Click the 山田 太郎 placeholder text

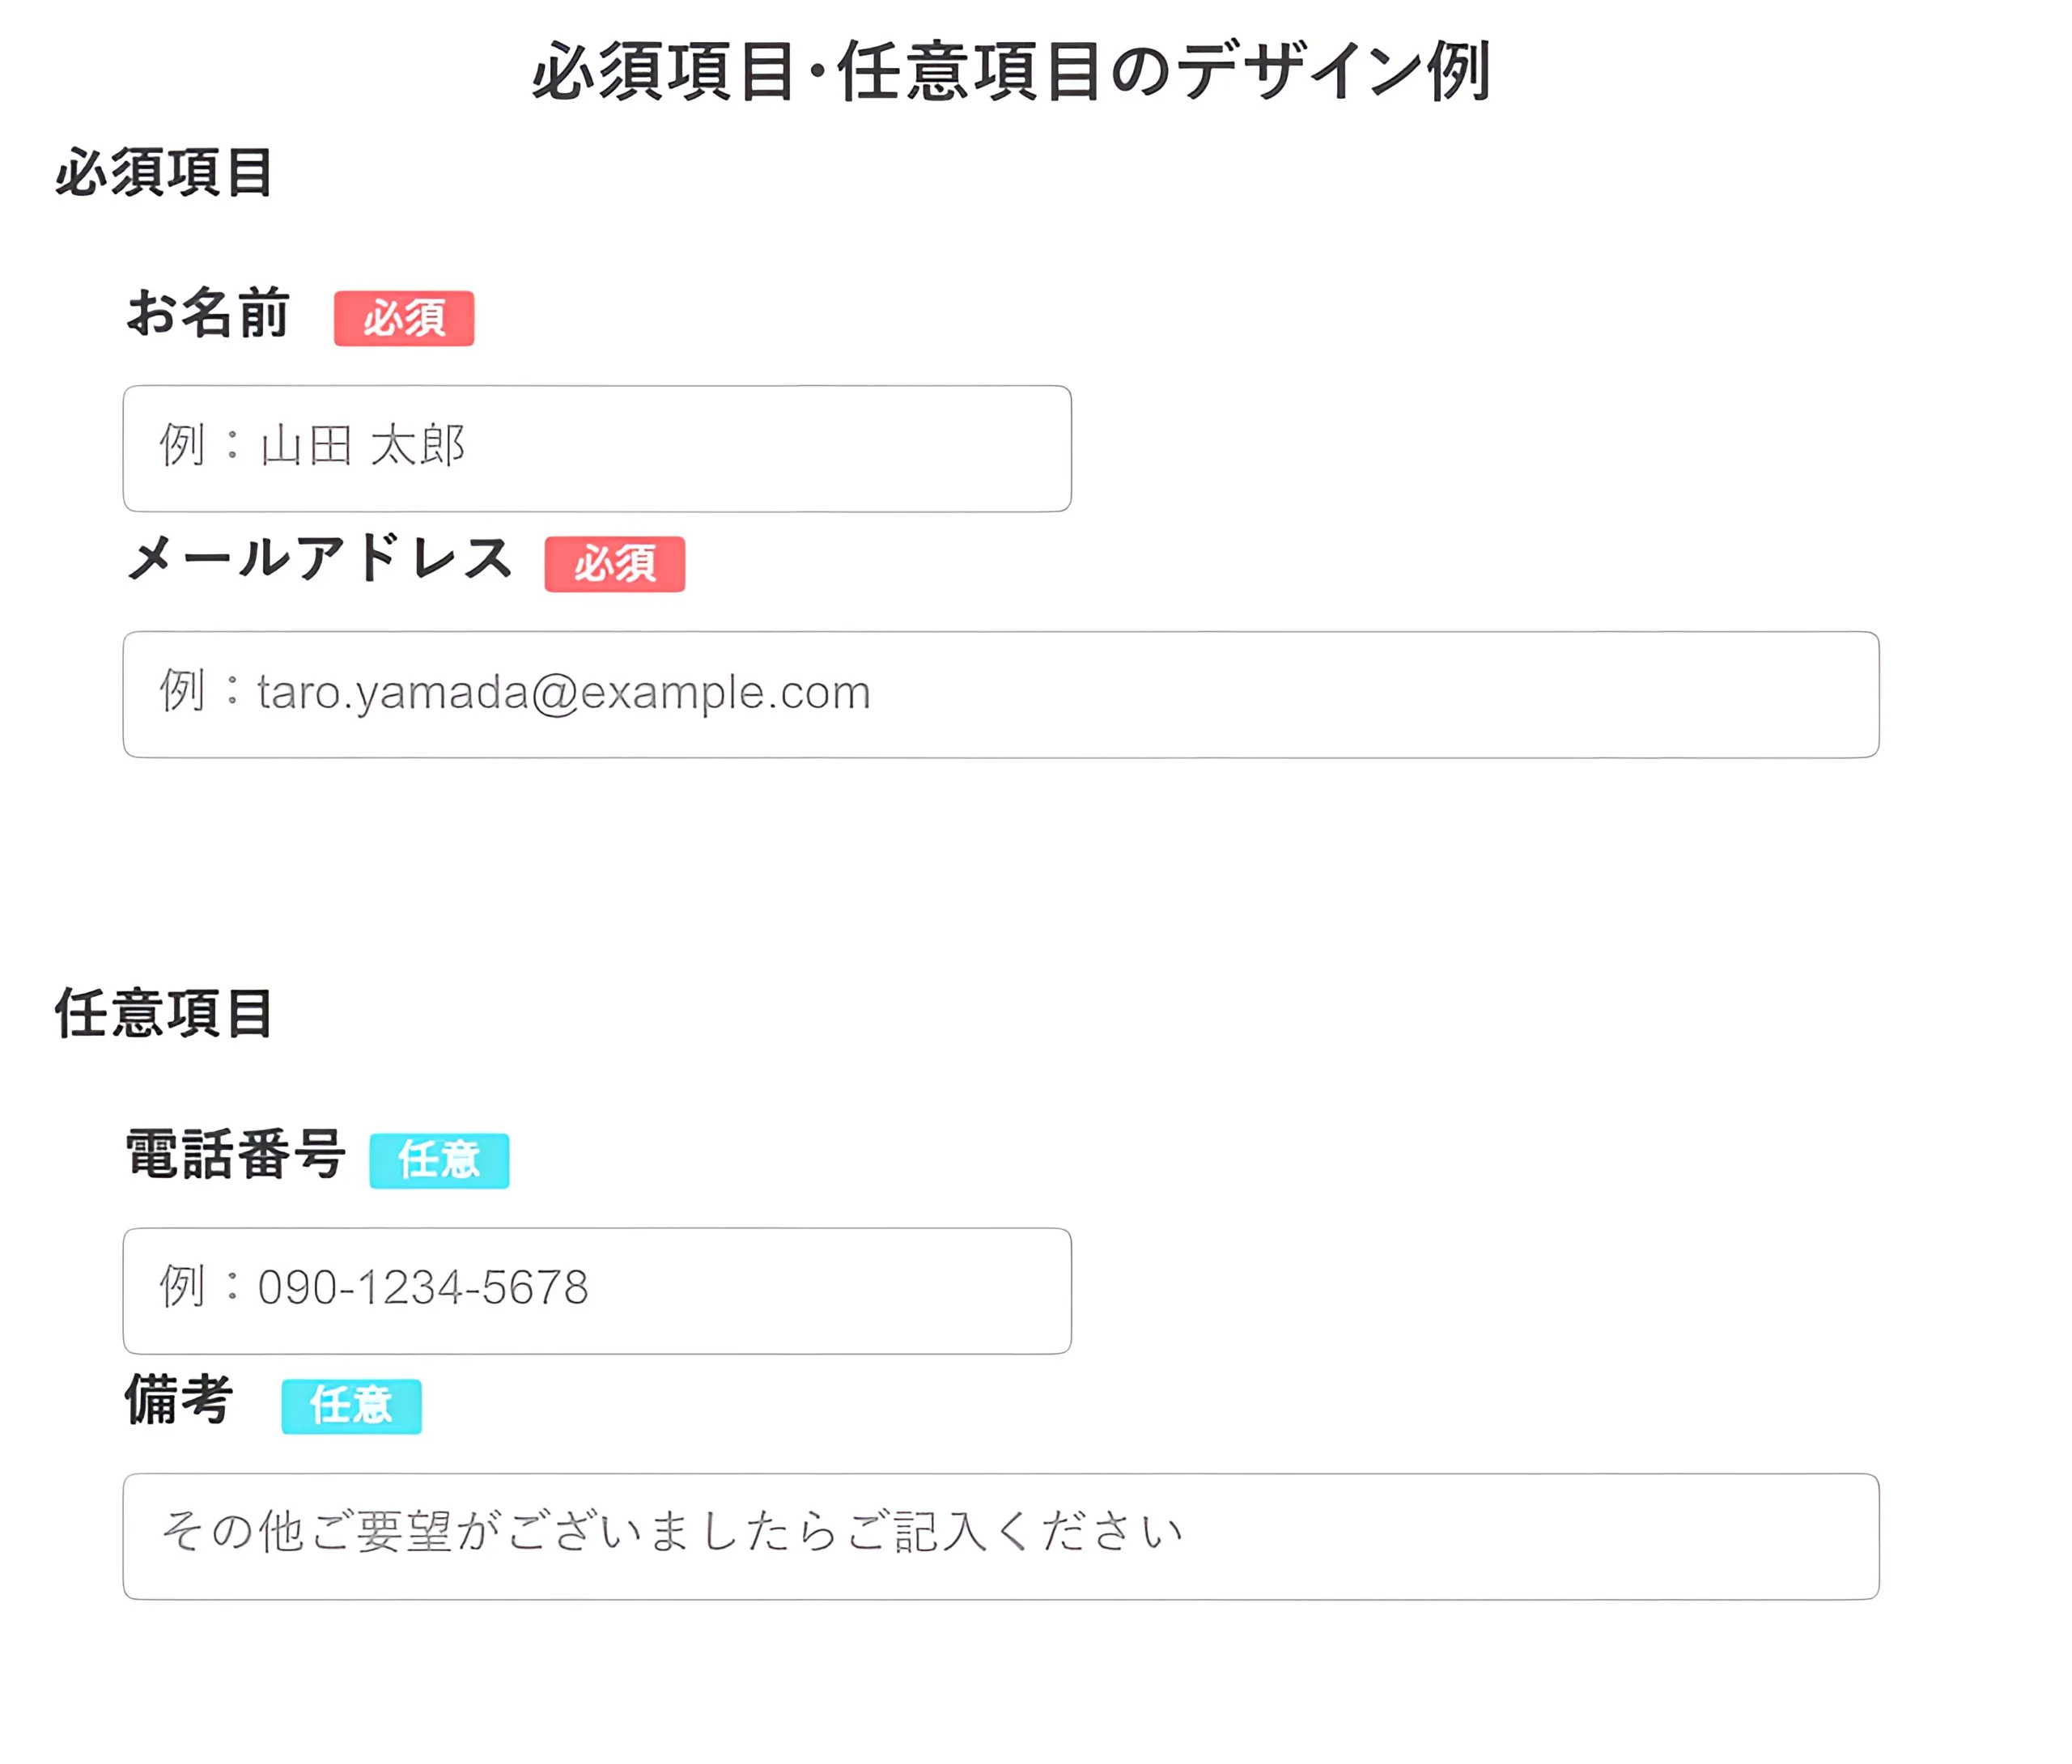point(363,446)
